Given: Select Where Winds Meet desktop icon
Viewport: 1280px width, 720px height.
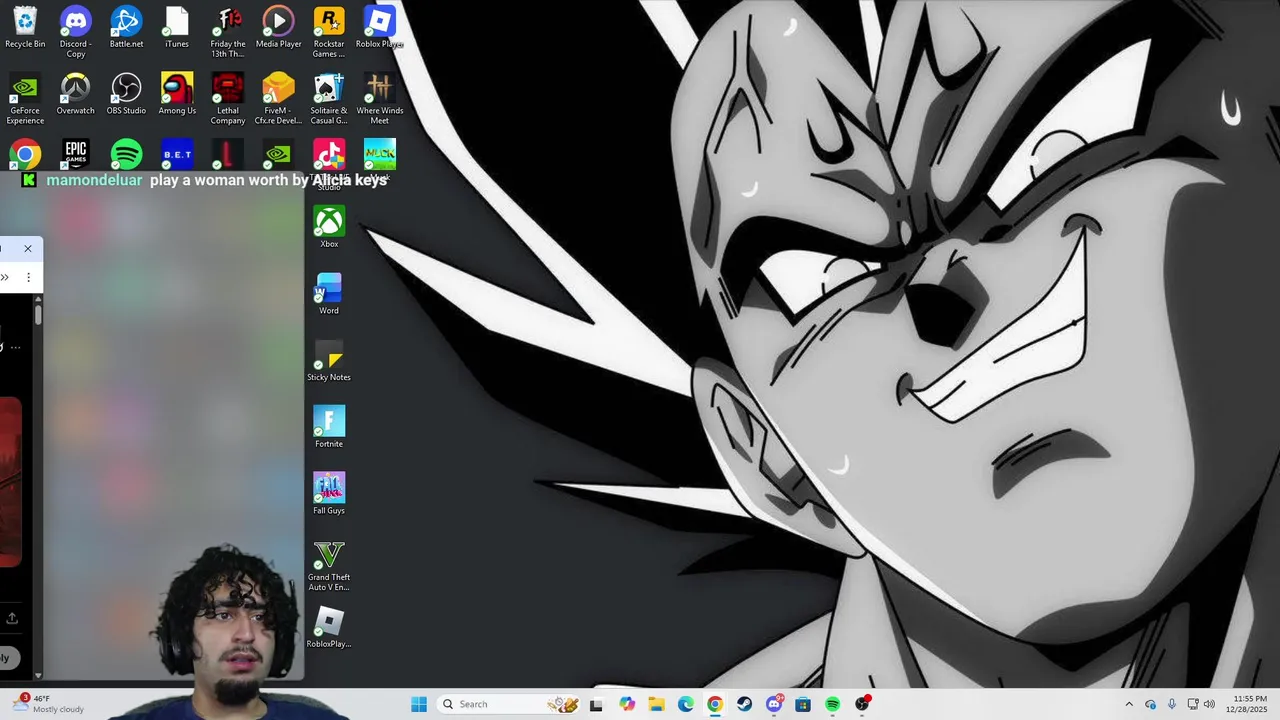Looking at the screenshot, I should point(379,99).
